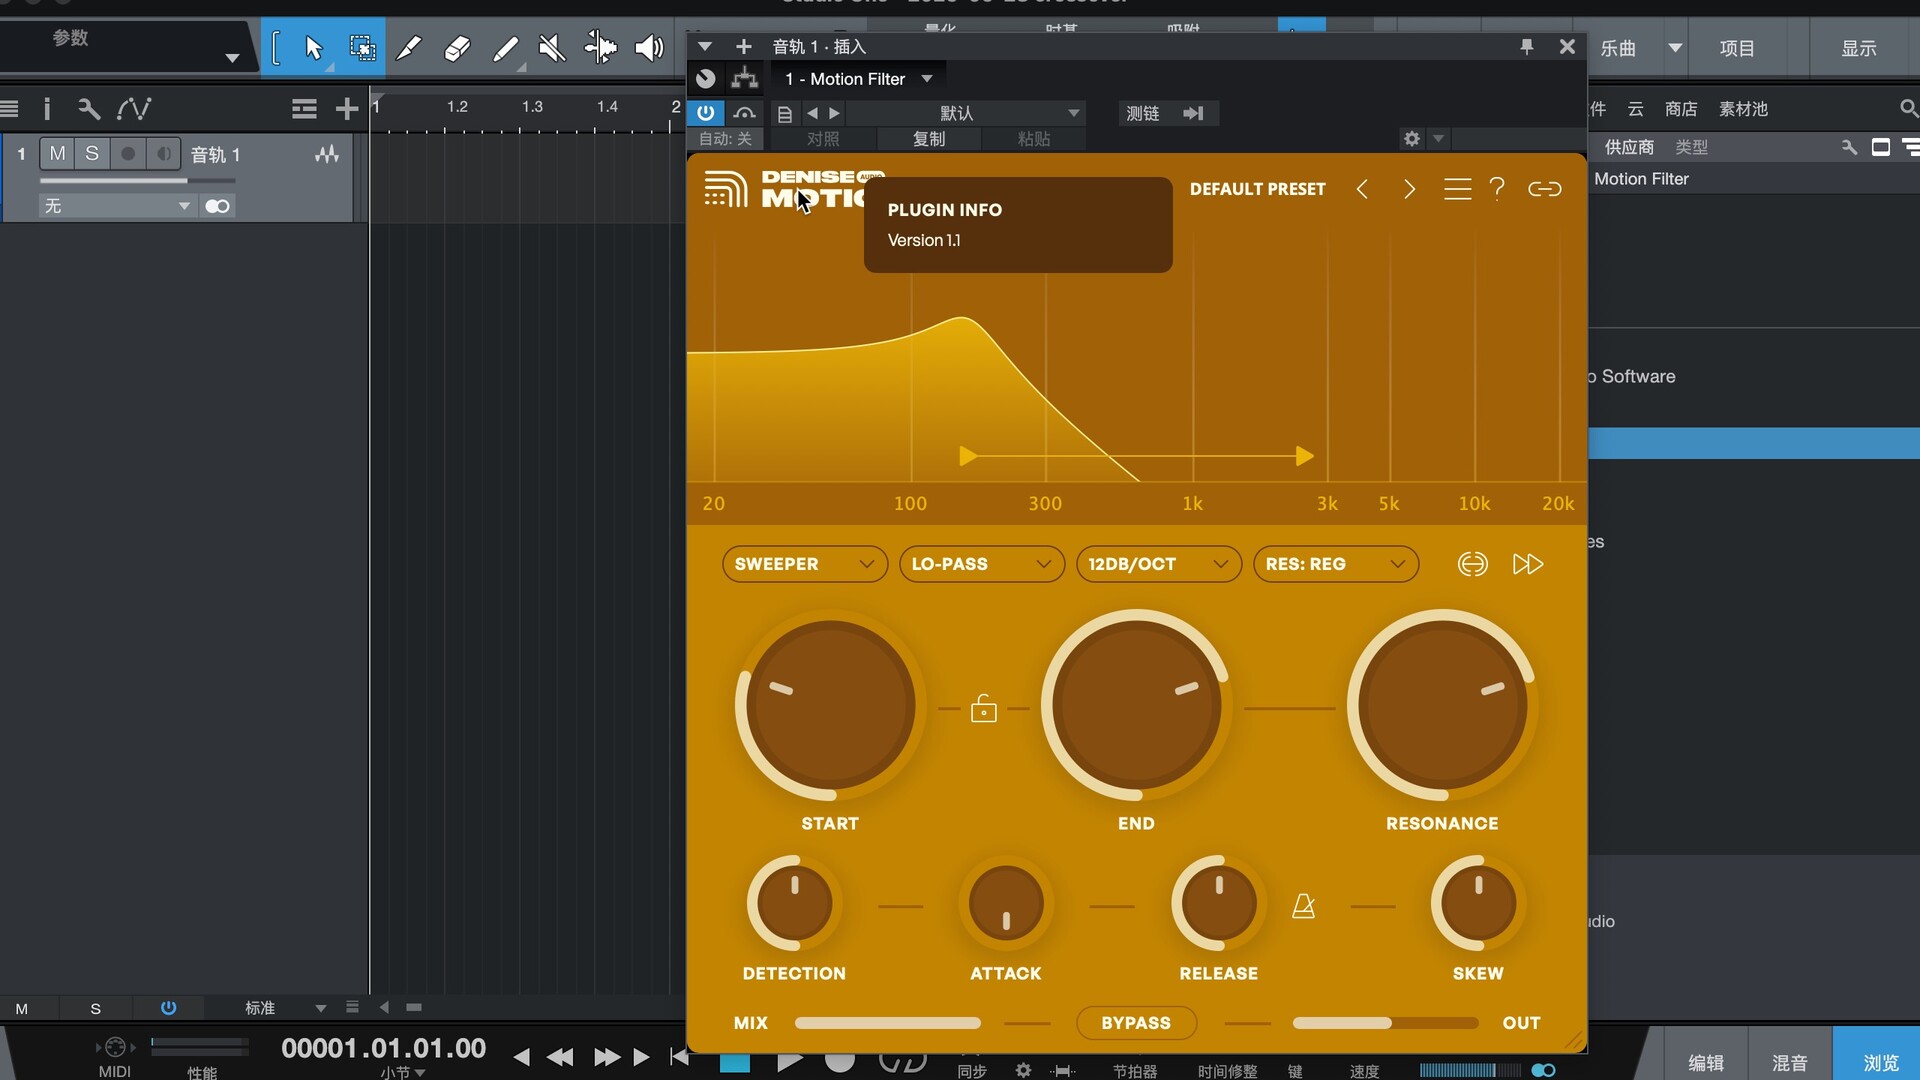Adjust the MIX slider
The height and width of the screenshot is (1080, 1920).
click(x=887, y=1023)
